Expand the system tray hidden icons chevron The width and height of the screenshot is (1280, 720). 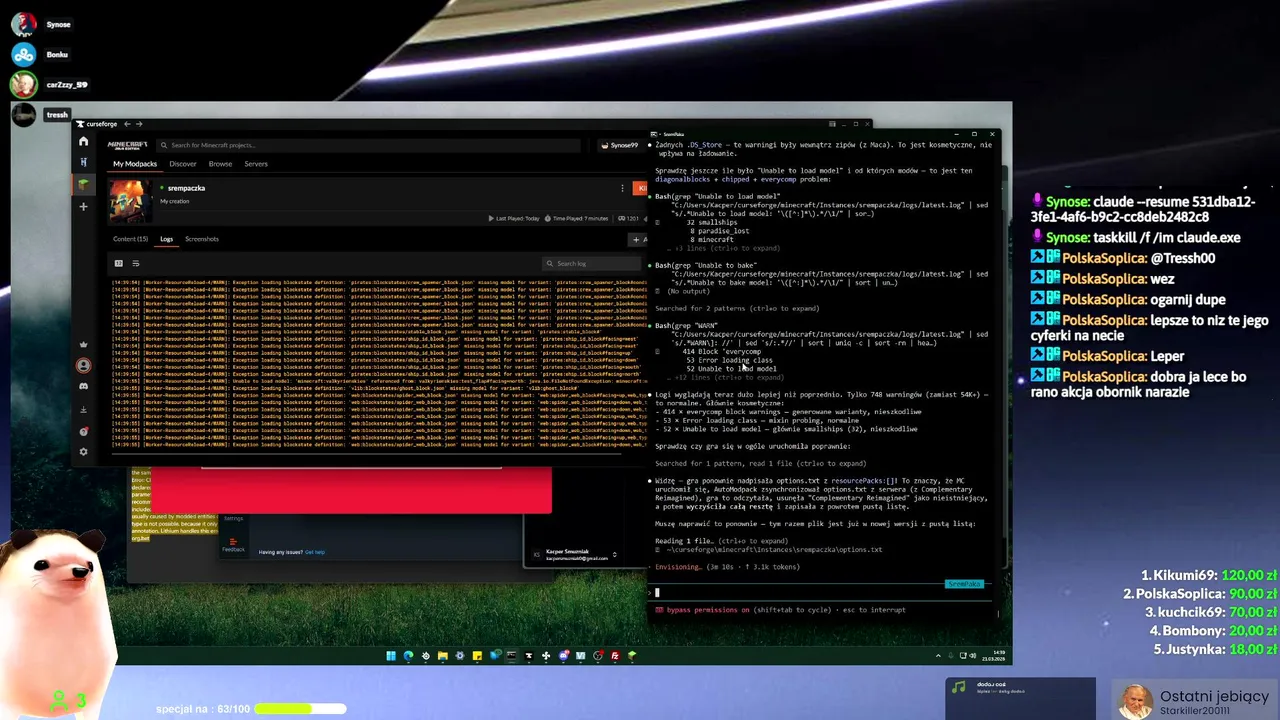(938, 656)
